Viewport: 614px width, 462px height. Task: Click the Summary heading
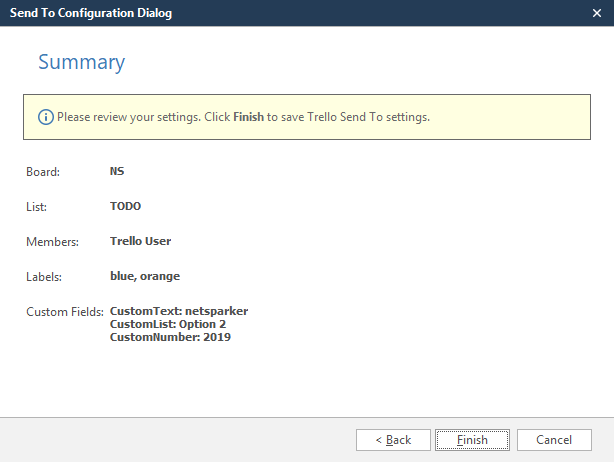pyautogui.click(x=81, y=62)
